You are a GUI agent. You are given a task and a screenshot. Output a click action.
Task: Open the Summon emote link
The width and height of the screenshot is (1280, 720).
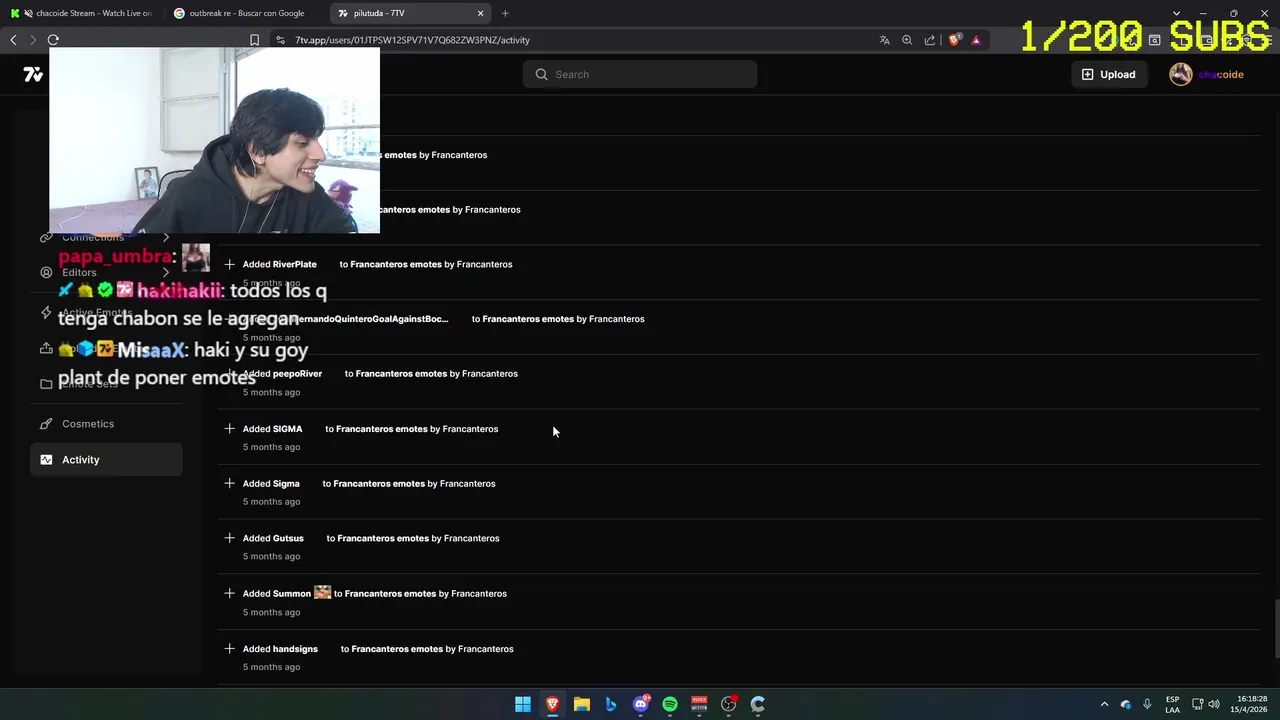click(x=292, y=594)
